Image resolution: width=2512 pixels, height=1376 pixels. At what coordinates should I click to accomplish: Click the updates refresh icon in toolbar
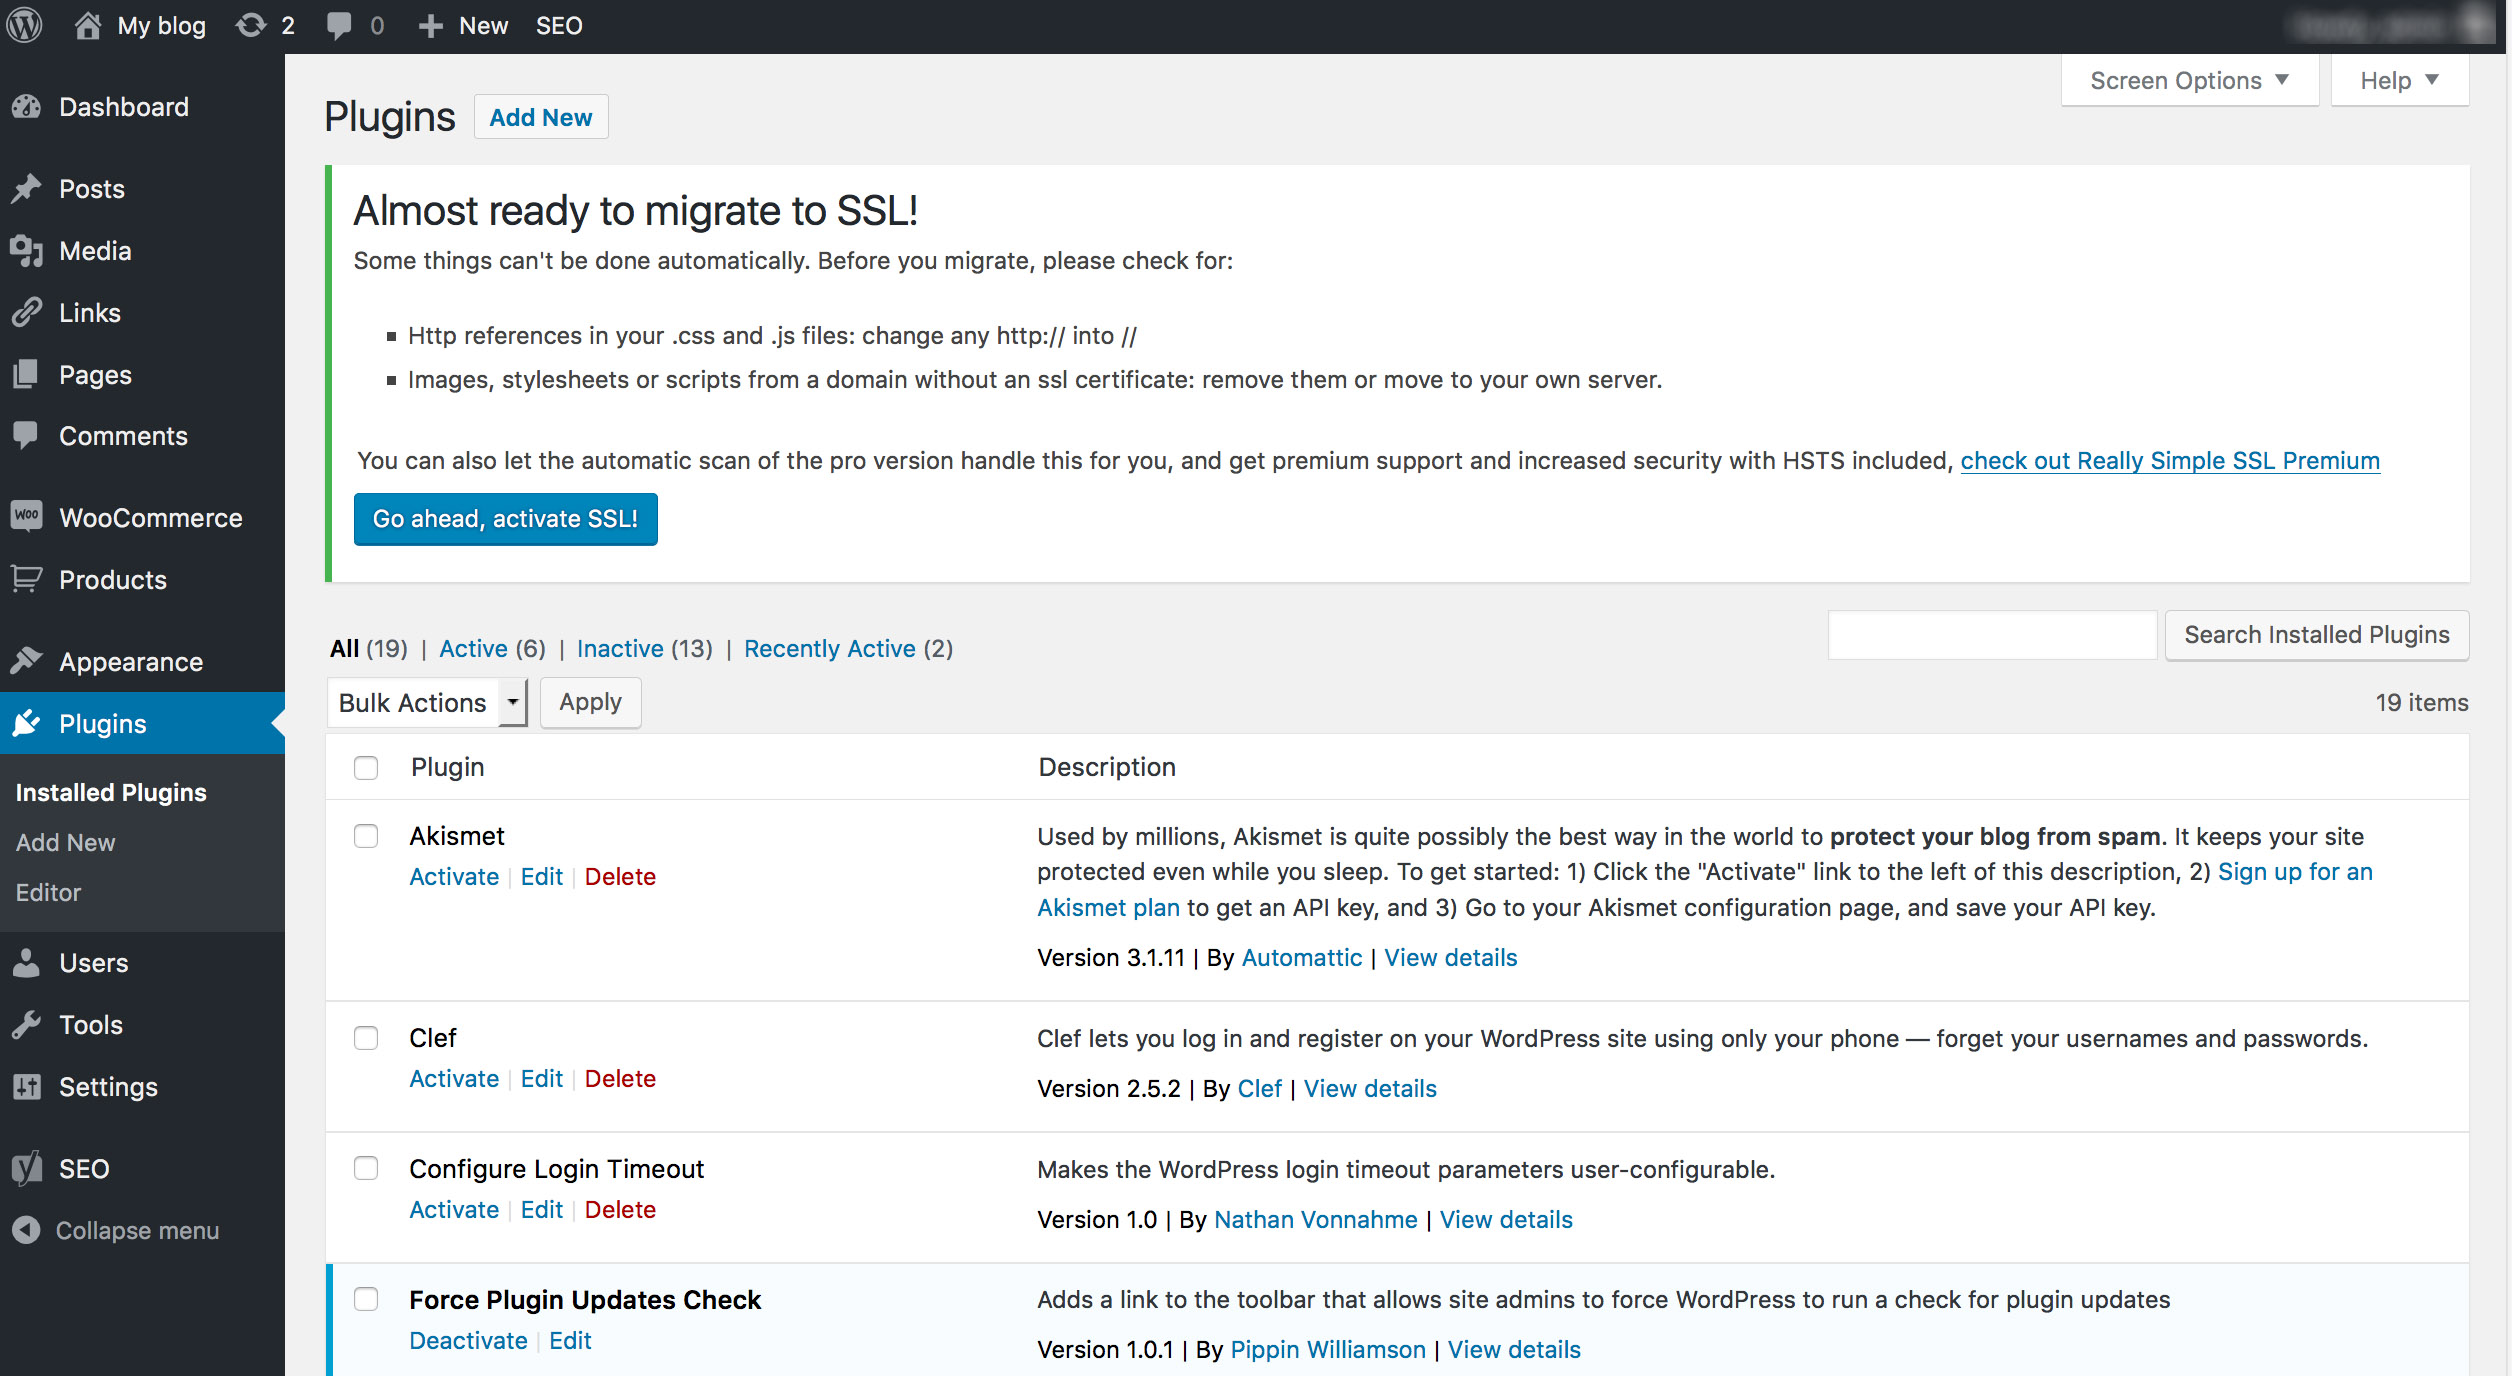pos(251,25)
